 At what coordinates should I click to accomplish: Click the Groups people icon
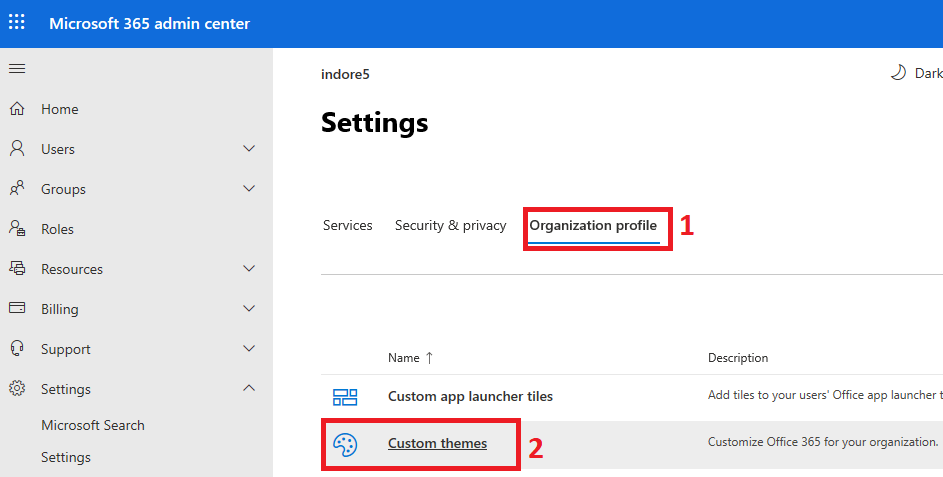pyautogui.click(x=17, y=189)
